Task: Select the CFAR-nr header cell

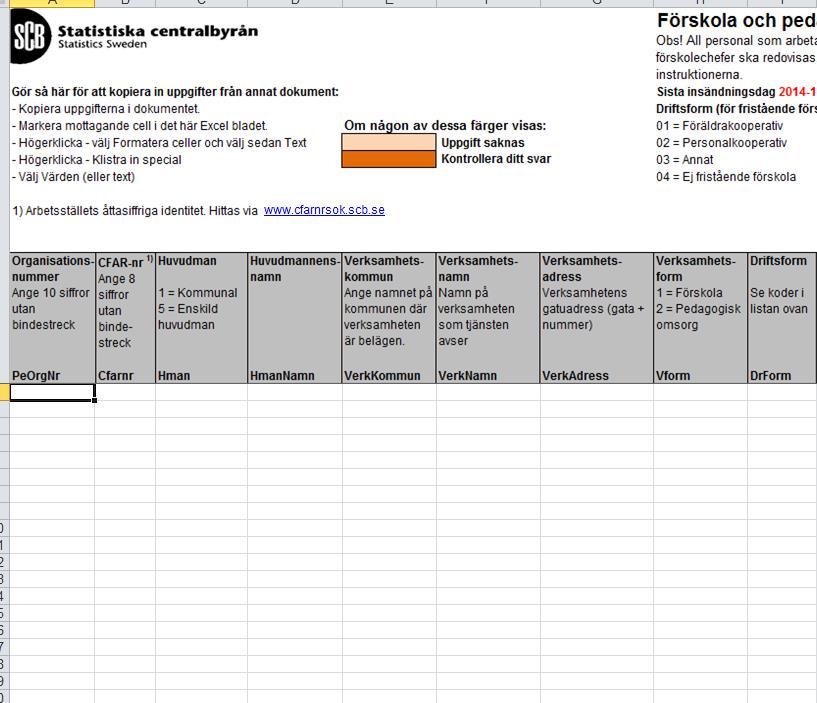Action: click(126, 318)
